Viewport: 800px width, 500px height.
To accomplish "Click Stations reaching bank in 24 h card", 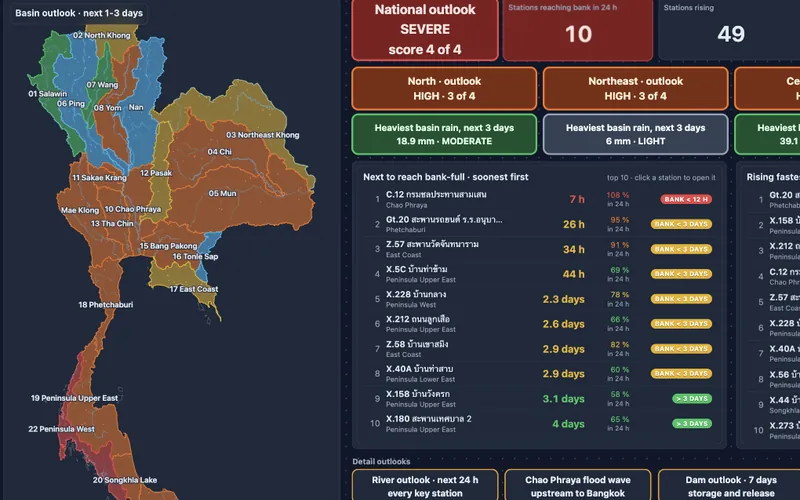I will [578, 30].
